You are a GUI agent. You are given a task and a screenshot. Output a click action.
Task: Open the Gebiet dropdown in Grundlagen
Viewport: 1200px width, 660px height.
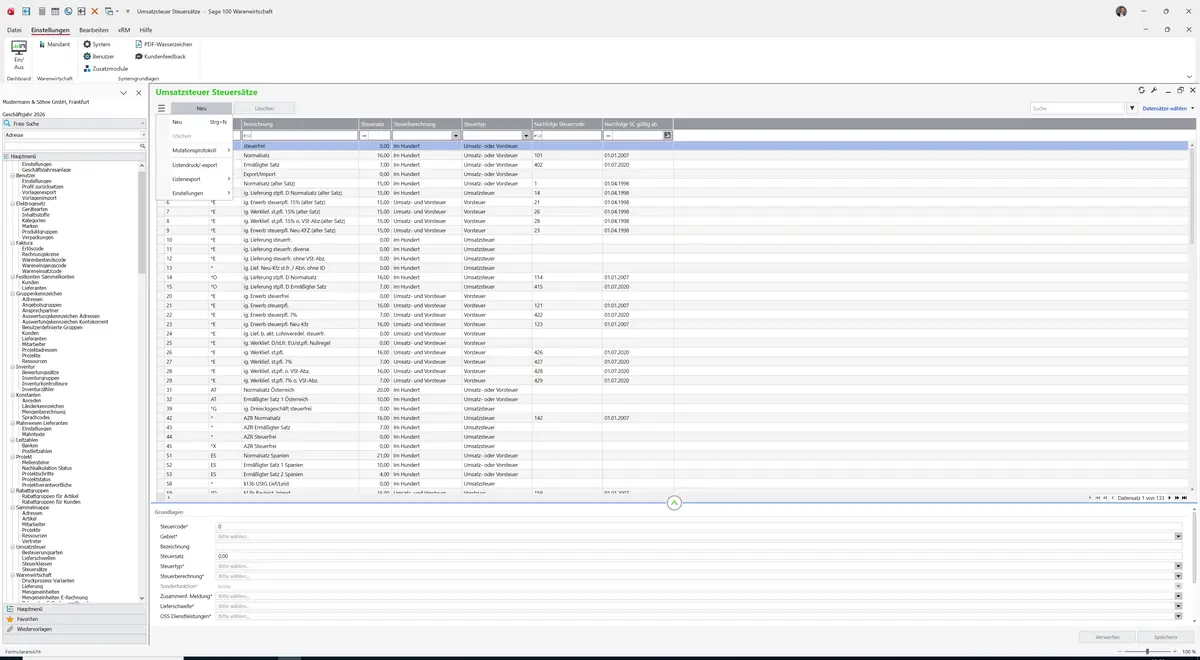point(1178,536)
